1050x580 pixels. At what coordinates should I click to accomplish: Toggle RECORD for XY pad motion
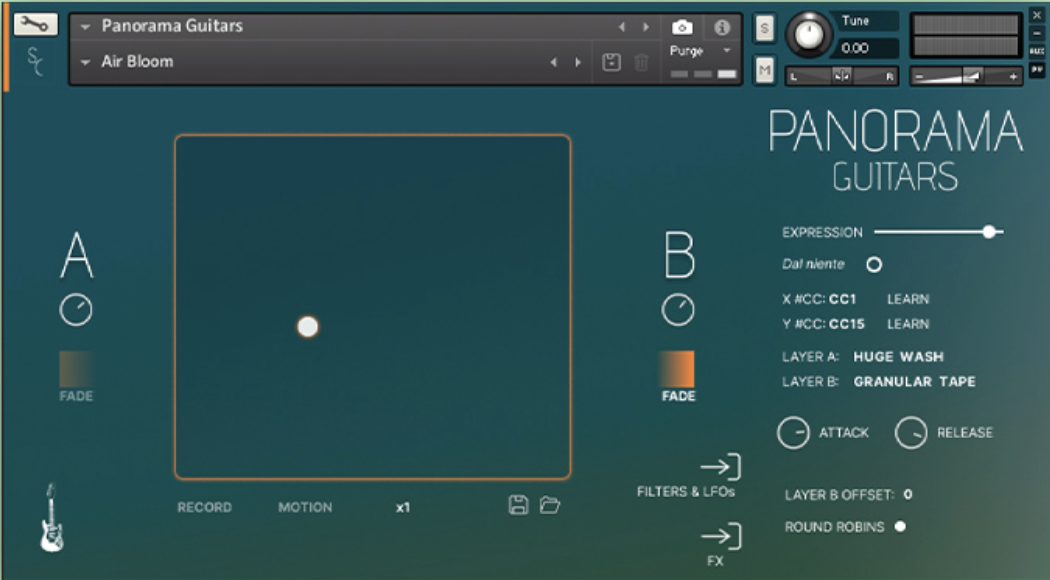tap(204, 507)
